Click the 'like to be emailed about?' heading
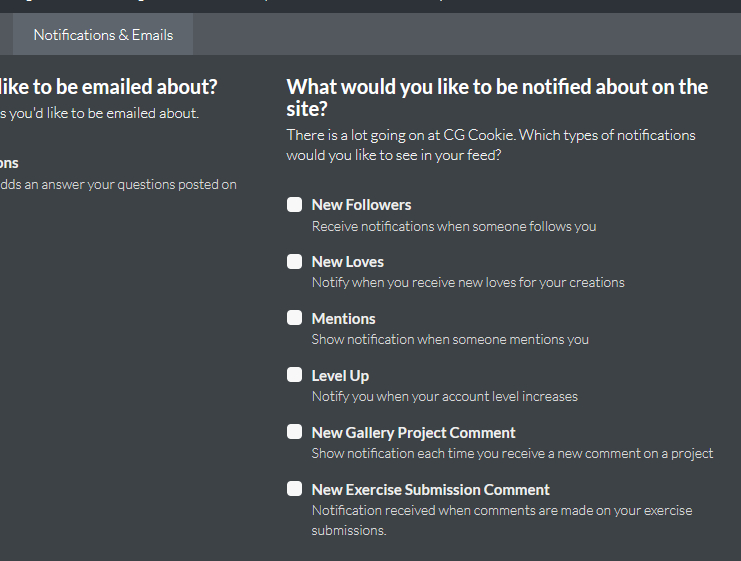The image size is (741, 561). pos(108,87)
